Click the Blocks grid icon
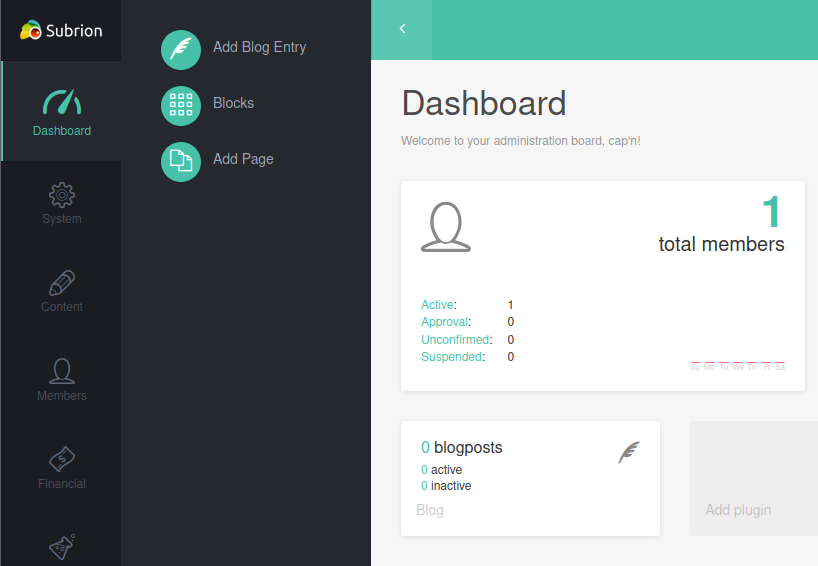Viewport: 818px width, 566px height. click(x=181, y=105)
